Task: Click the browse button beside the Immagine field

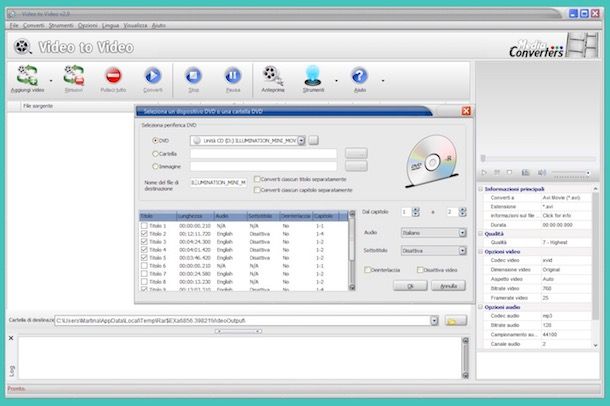Action: 356,166
